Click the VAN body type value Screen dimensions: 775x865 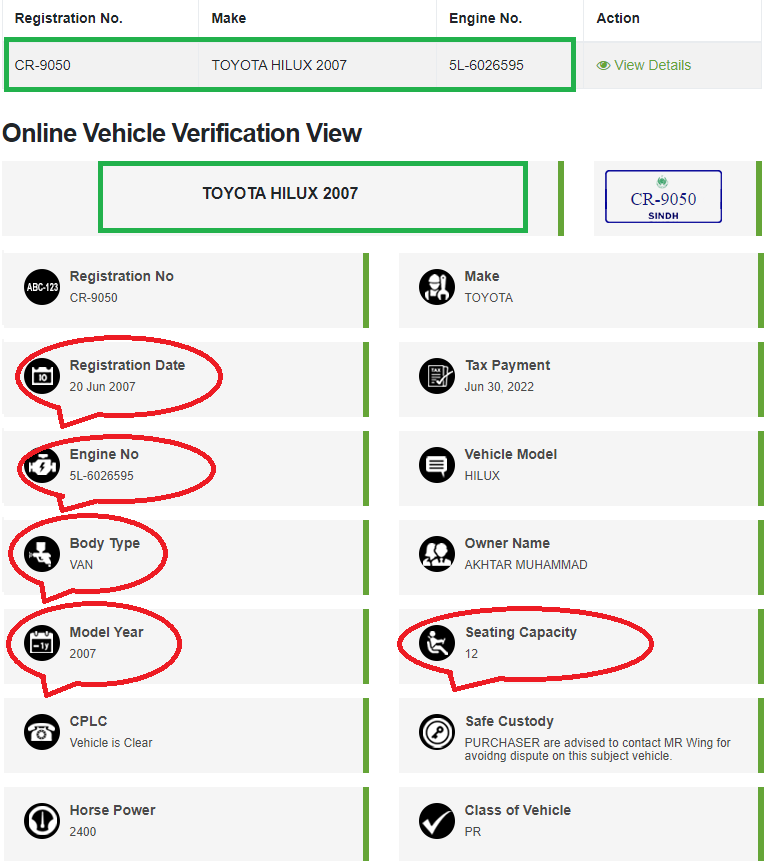(x=81, y=565)
